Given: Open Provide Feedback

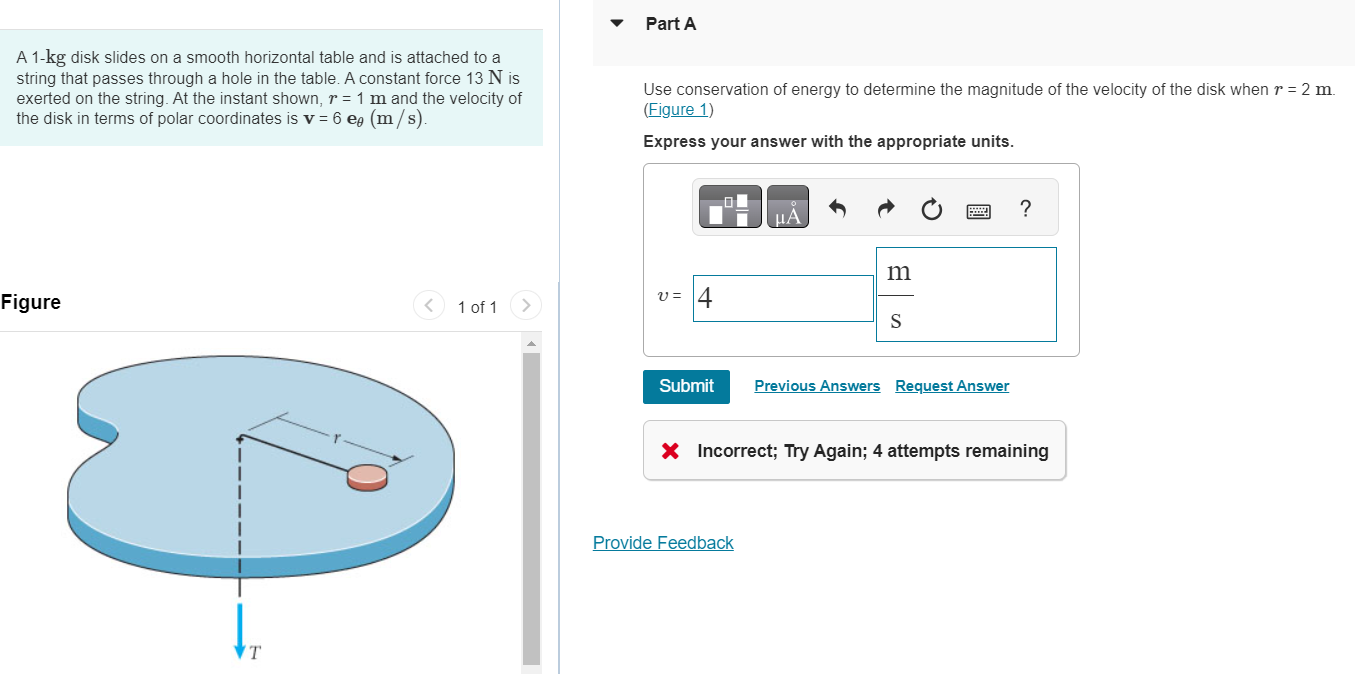Looking at the screenshot, I should pos(663,542).
